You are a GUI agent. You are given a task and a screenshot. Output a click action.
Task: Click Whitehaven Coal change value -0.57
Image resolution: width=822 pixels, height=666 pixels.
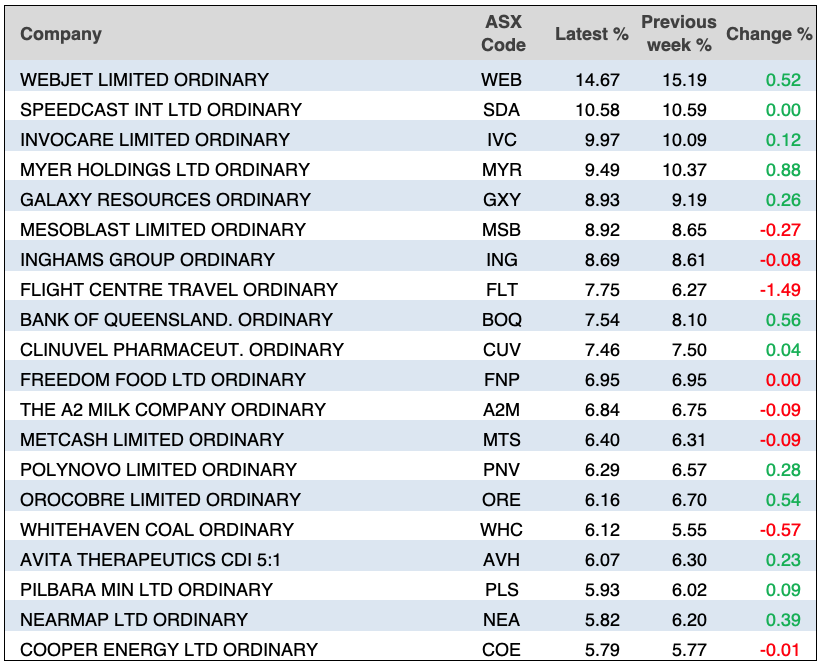click(782, 530)
